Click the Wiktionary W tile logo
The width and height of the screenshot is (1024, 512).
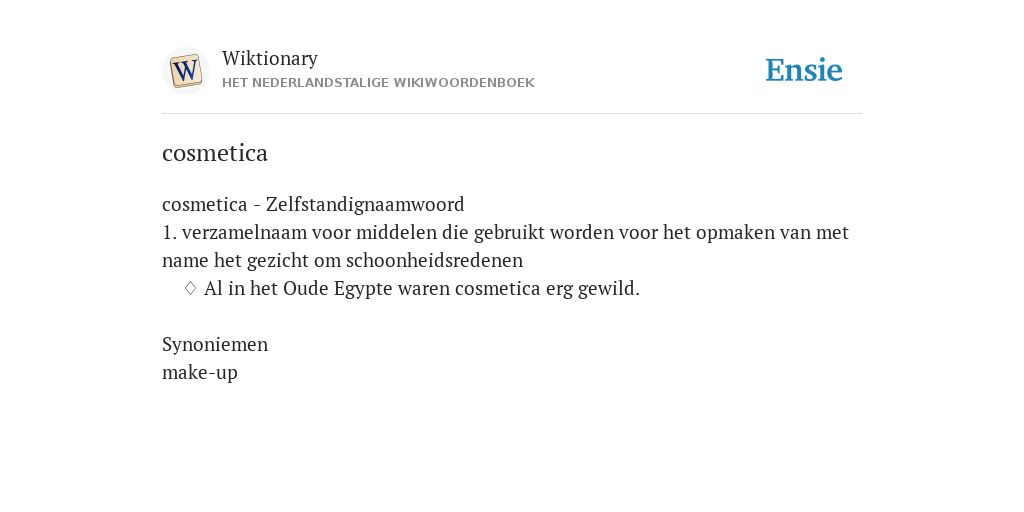click(185, 71)
